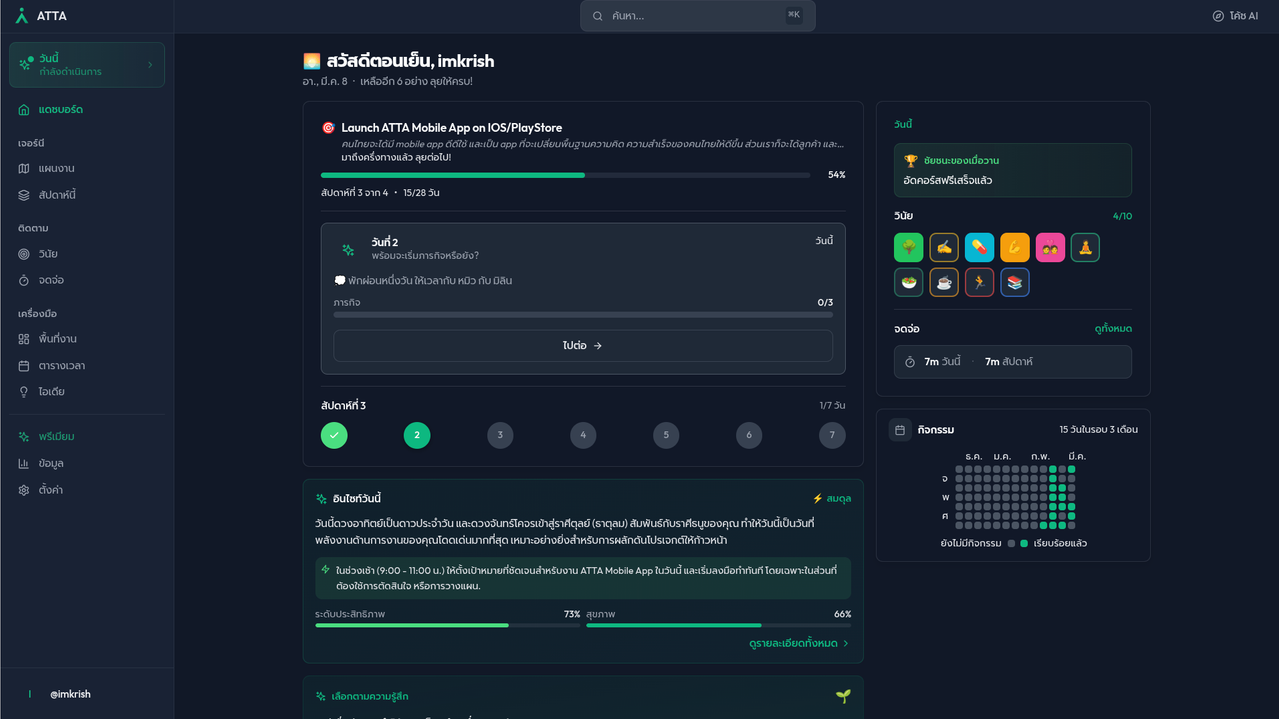Screen dimensions: 1279x719
Task: Click the อัดคอร์สฟรีเสร็จแล้ว win text
Action: click(x=947, y=180)
